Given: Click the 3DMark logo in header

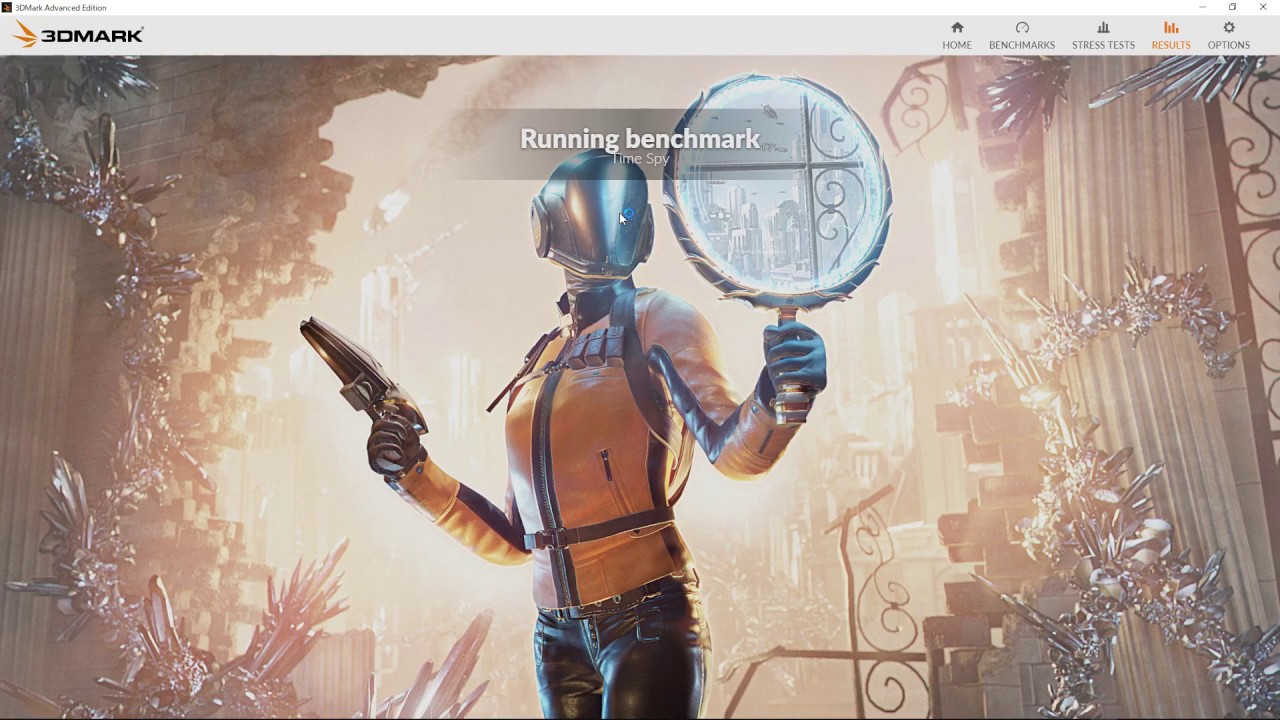Looking at the screenshot, I should click(78, 35).
